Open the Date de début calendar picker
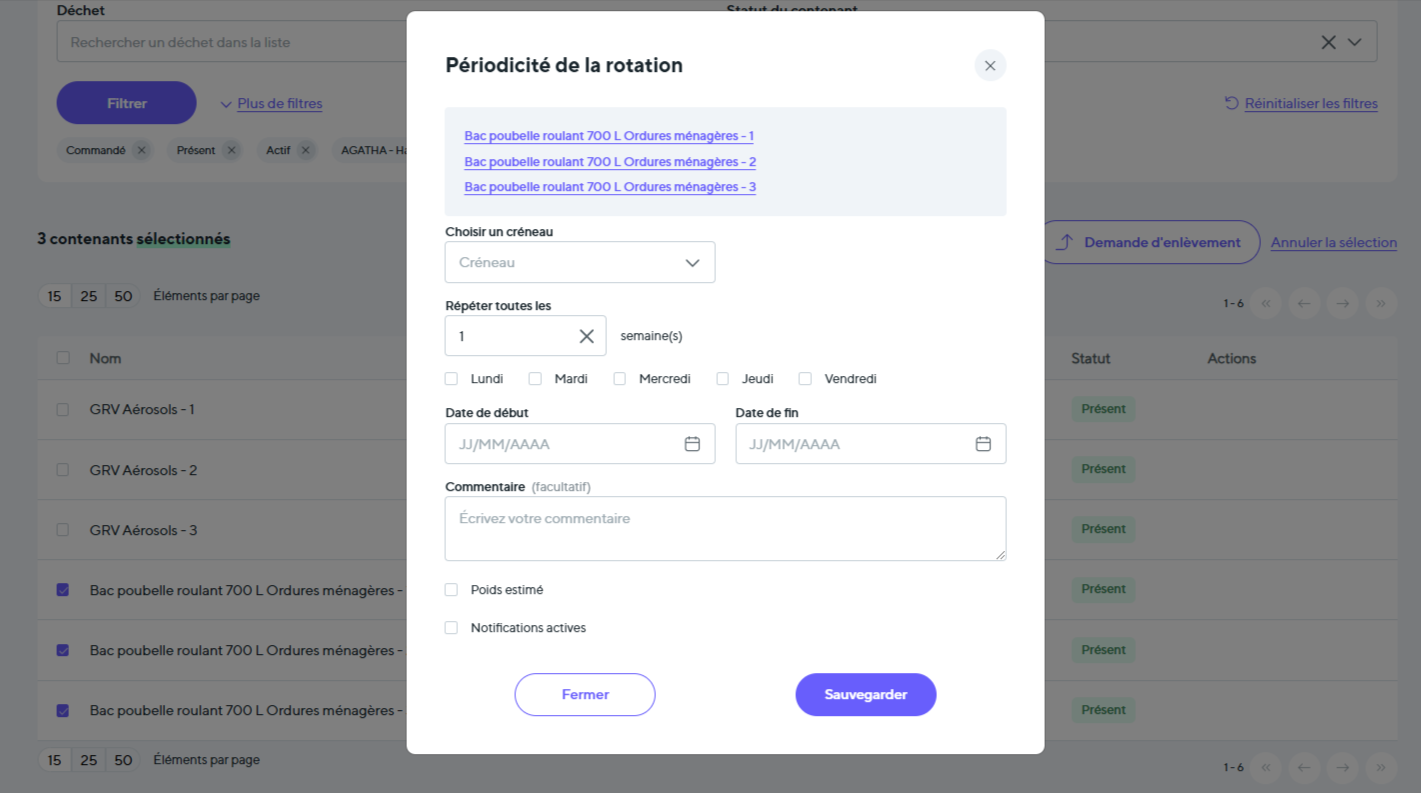This screenshot has width=1421, height=793. tap(692, 444)
